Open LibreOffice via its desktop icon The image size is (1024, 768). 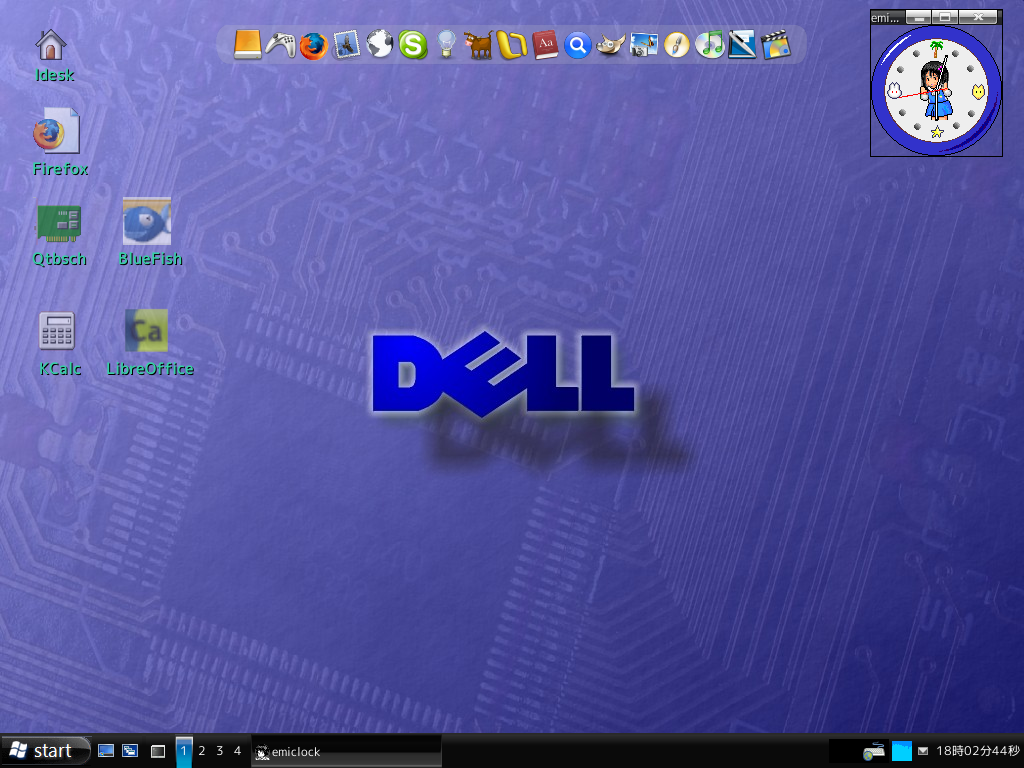pos(148,330)
